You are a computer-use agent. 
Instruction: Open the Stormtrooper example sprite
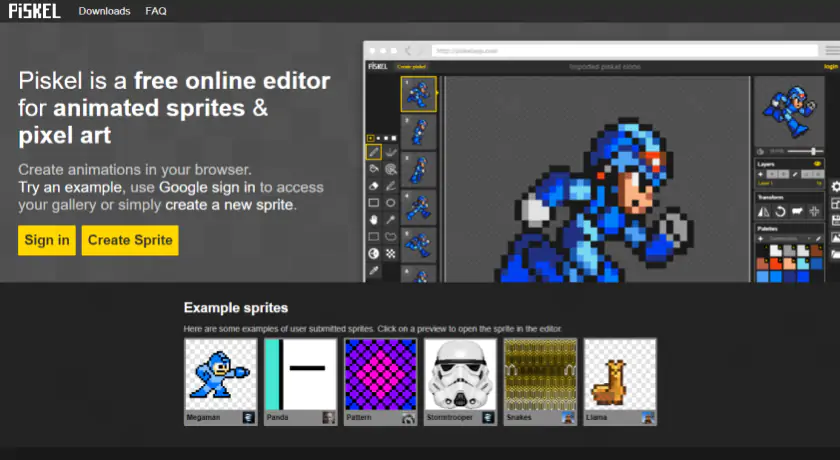(x=460, y=381)
